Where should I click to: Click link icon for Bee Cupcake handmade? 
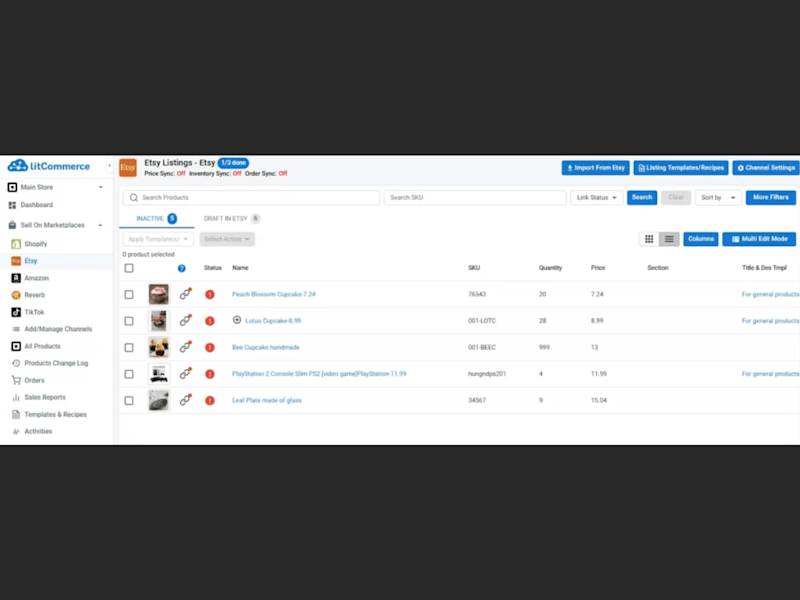click(185, 347)
